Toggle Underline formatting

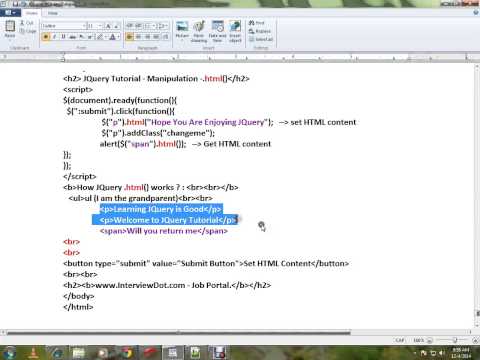tap(63, 37)
